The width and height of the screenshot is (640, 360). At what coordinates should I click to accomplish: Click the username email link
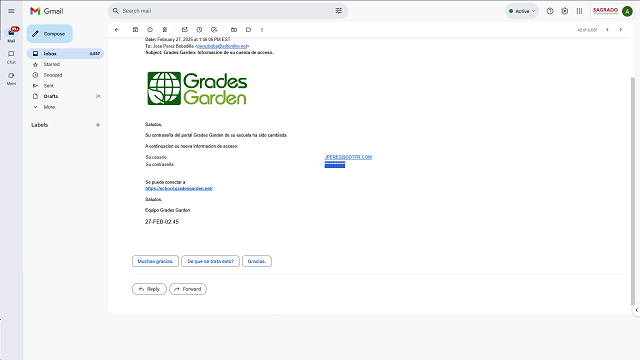(x=348, y=157)
